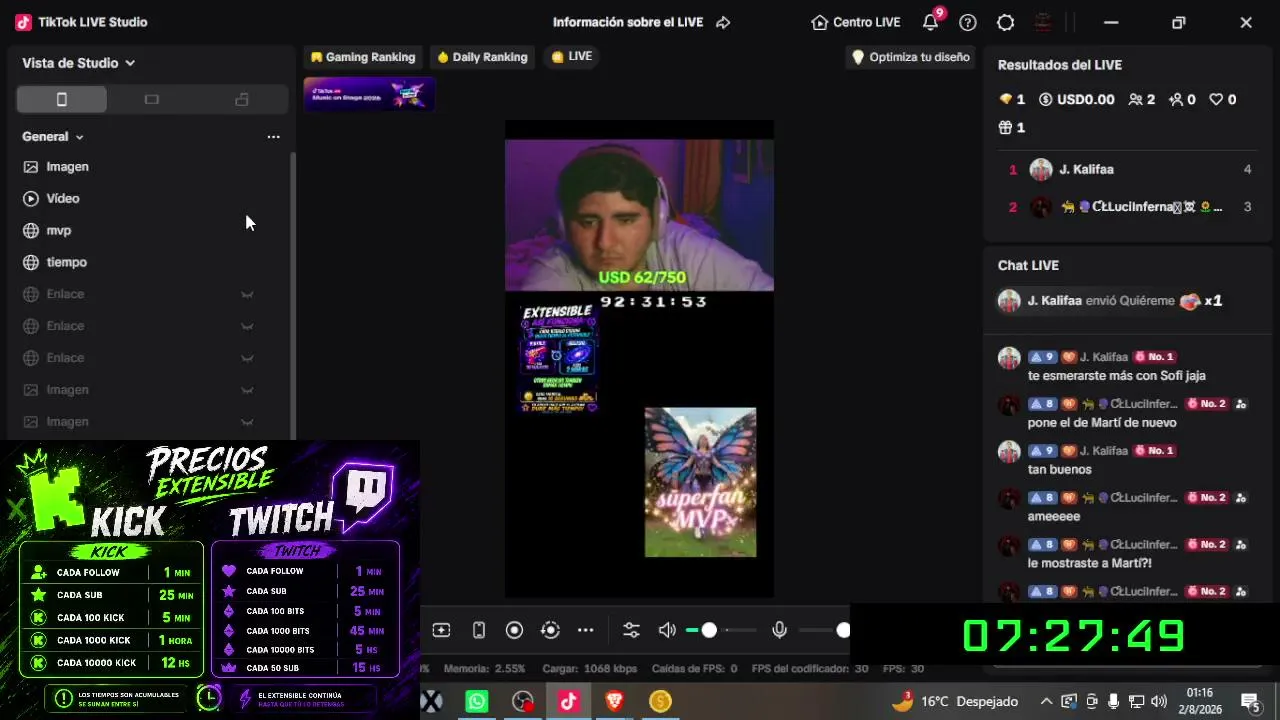
Task: Select the landscape layout view
Action: [x=152, y=99]
